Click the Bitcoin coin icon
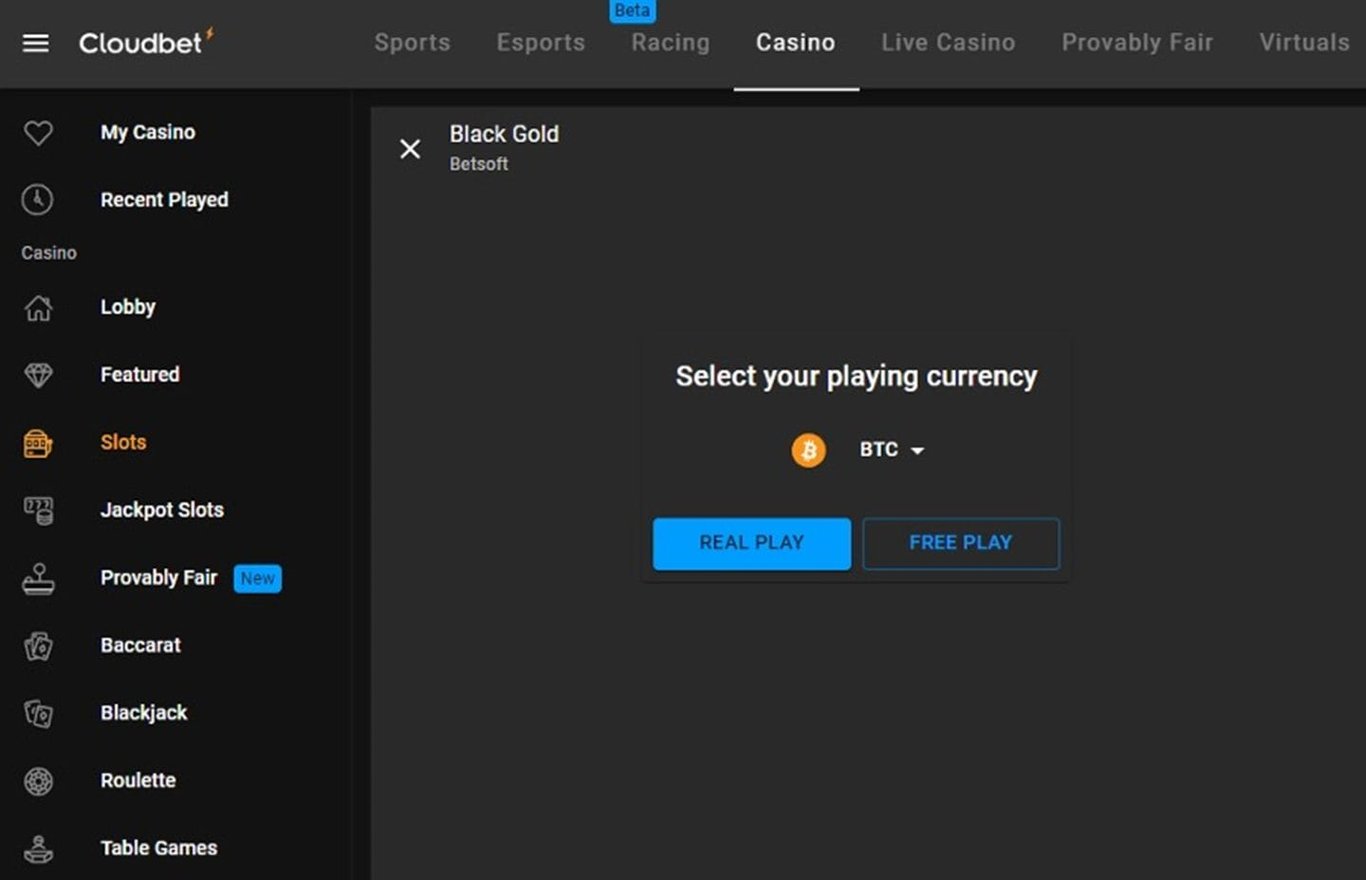 808,450
